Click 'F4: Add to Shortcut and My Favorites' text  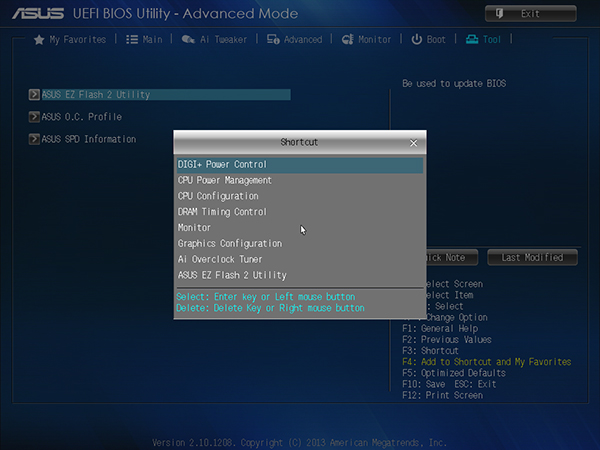tap(486, 362)
